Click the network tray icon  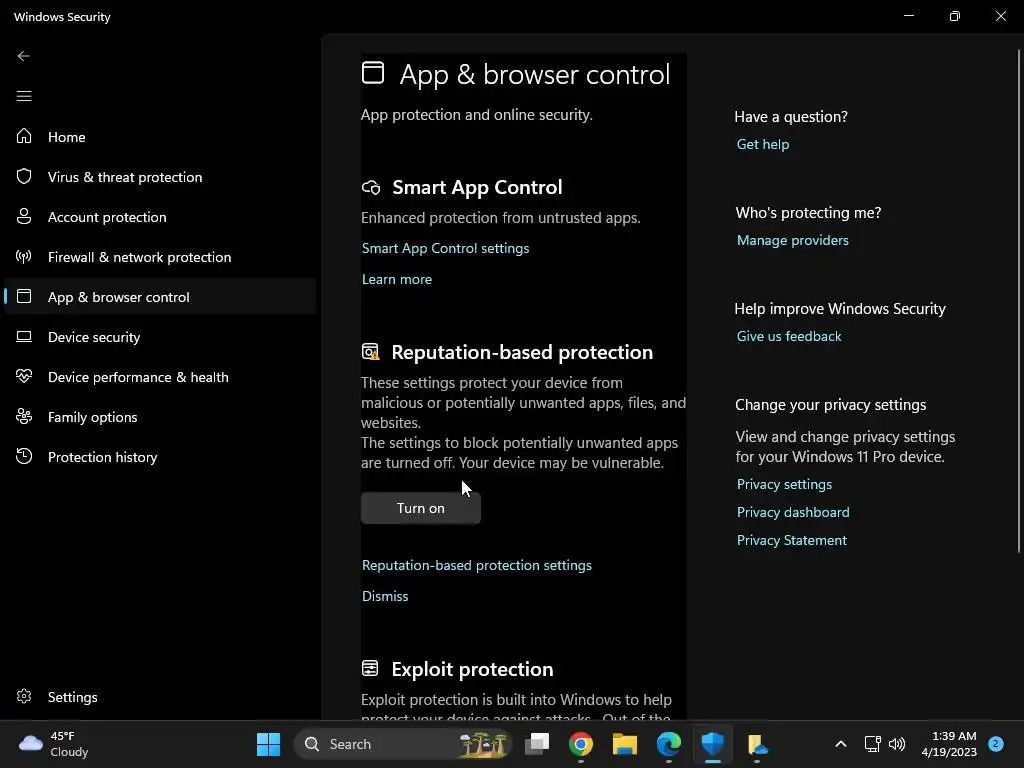click(872, 744)
